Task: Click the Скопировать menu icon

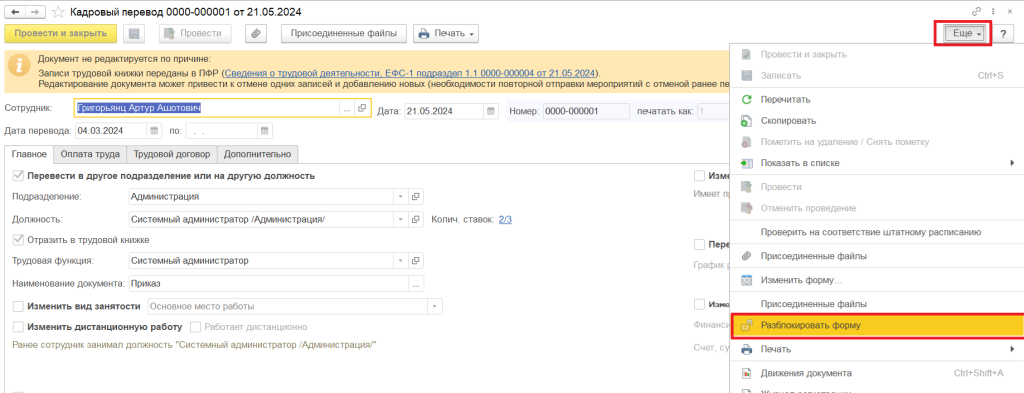Action: pos(746,121)
